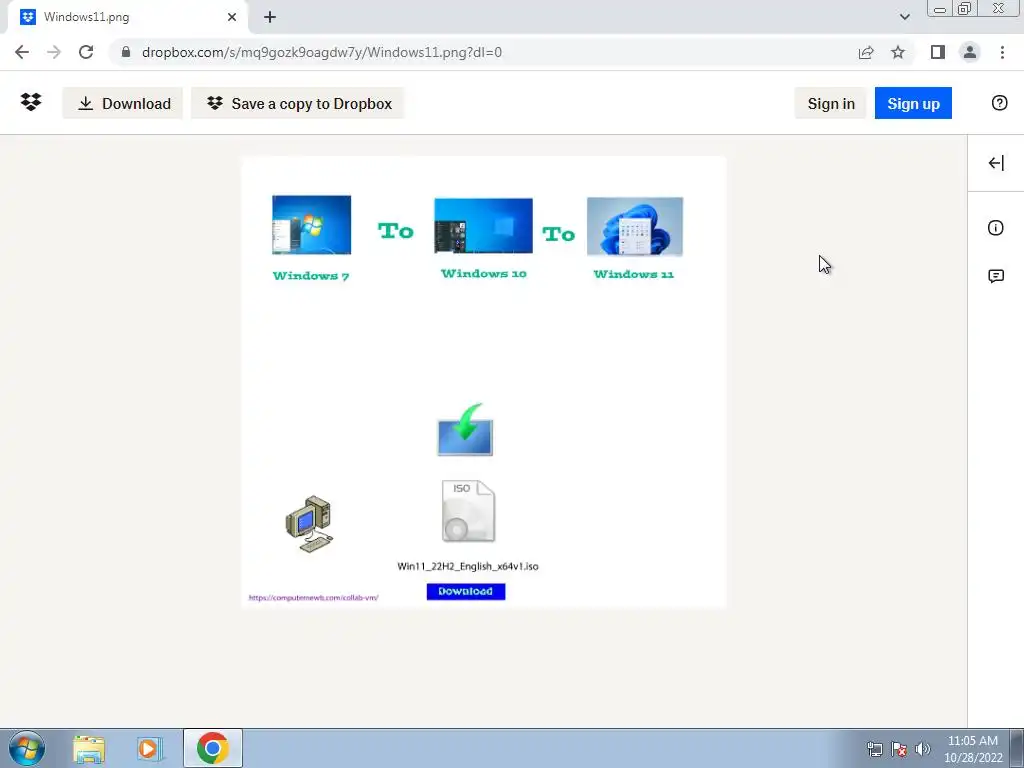Click the 'Windows 7' green caption
Screen dimensions: 1024x768
click(311, 276)
